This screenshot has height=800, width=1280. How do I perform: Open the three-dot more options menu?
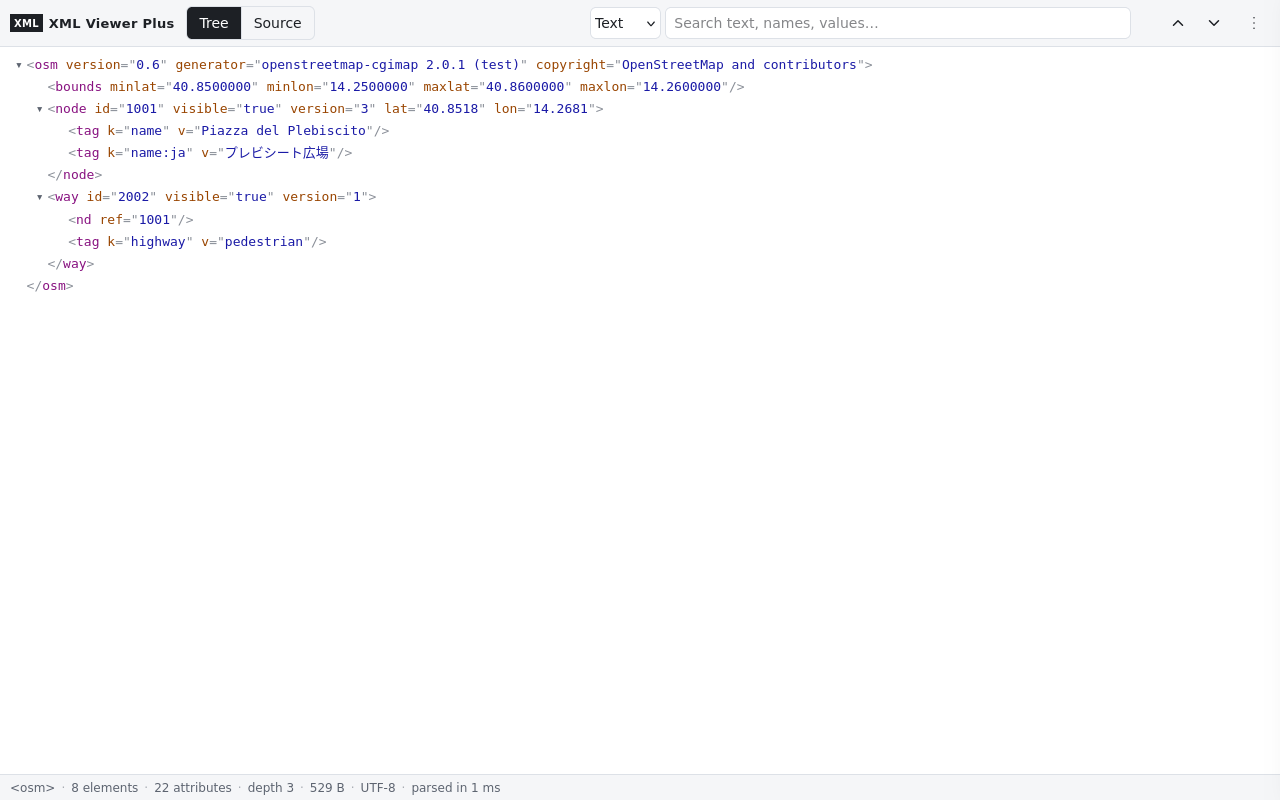click(x=1254, y=23)
